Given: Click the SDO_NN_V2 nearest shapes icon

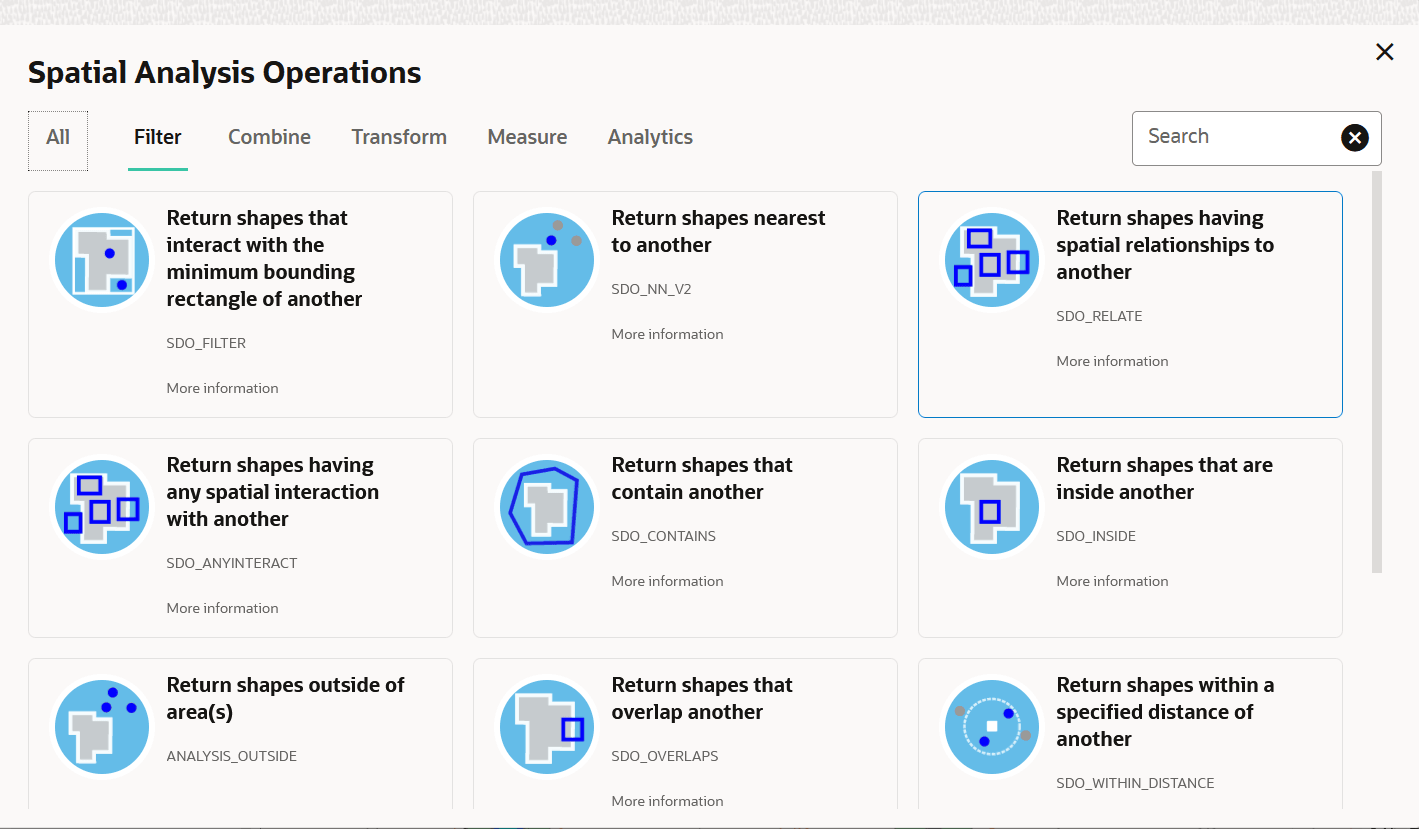Looking at the screenshot, I should (547, 260).
